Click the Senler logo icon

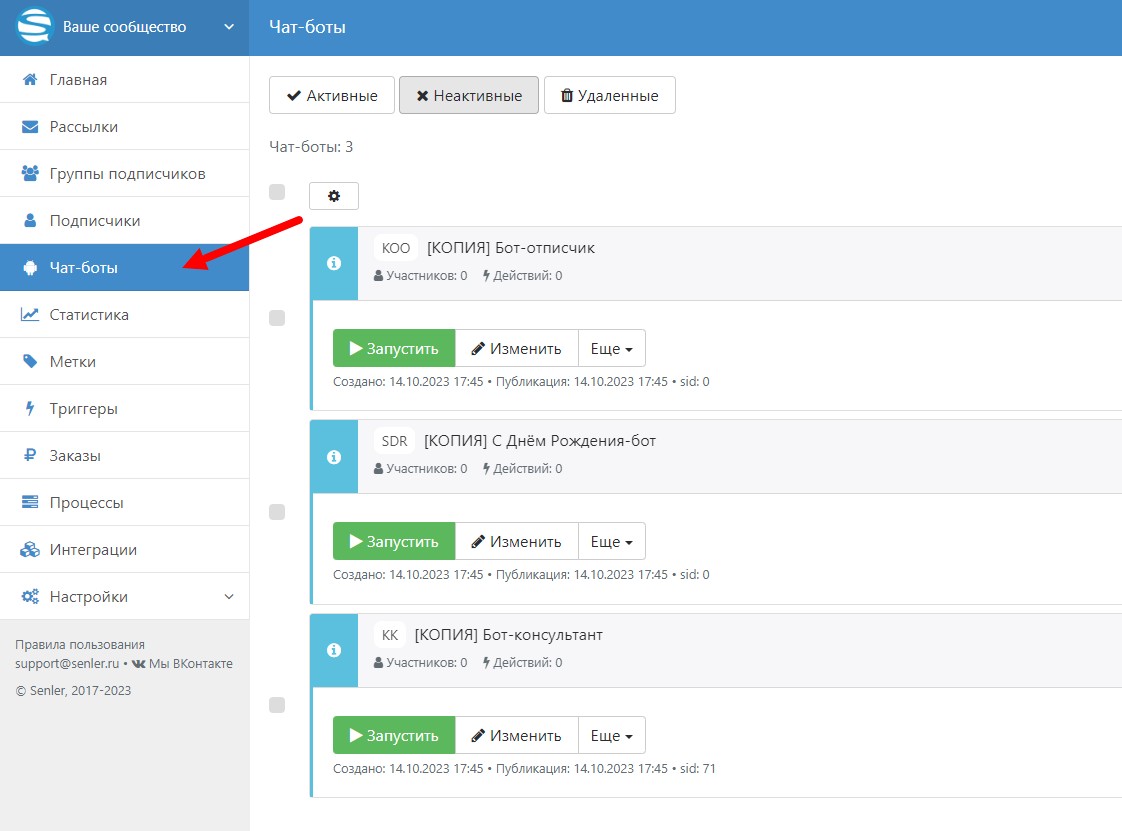(x=35, y=27)
